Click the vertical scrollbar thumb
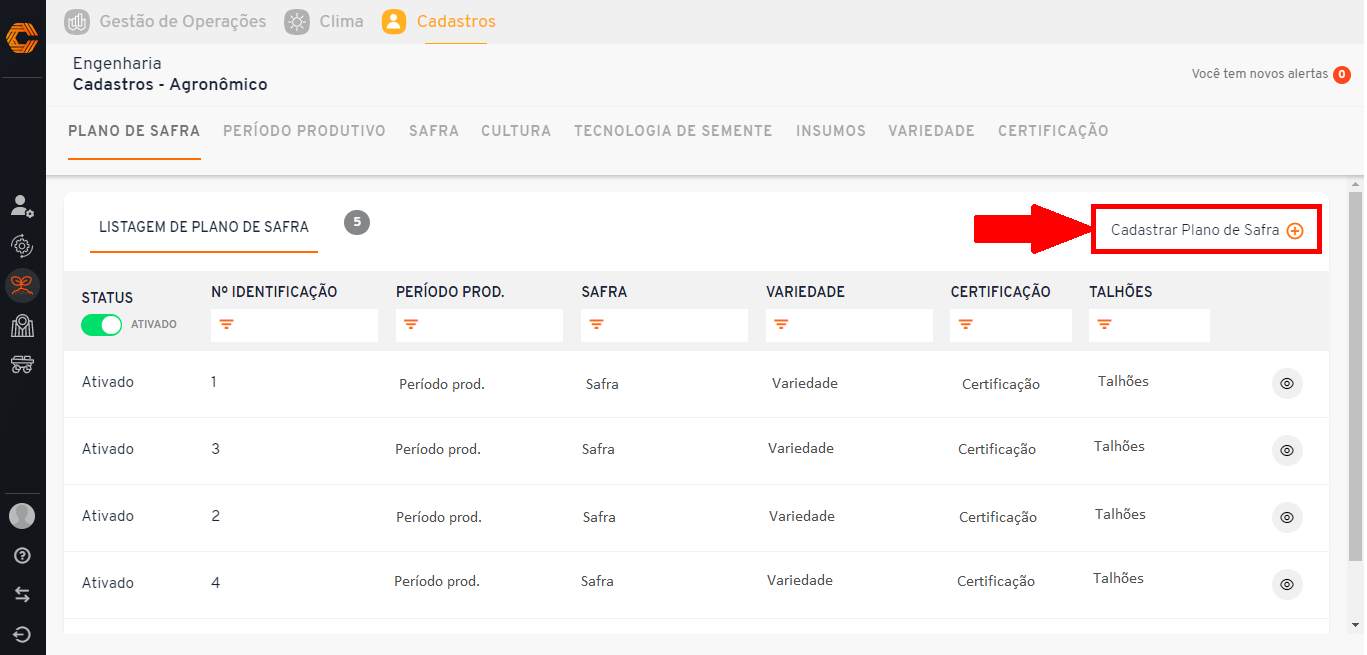1367x655 pixels. 1356,377
